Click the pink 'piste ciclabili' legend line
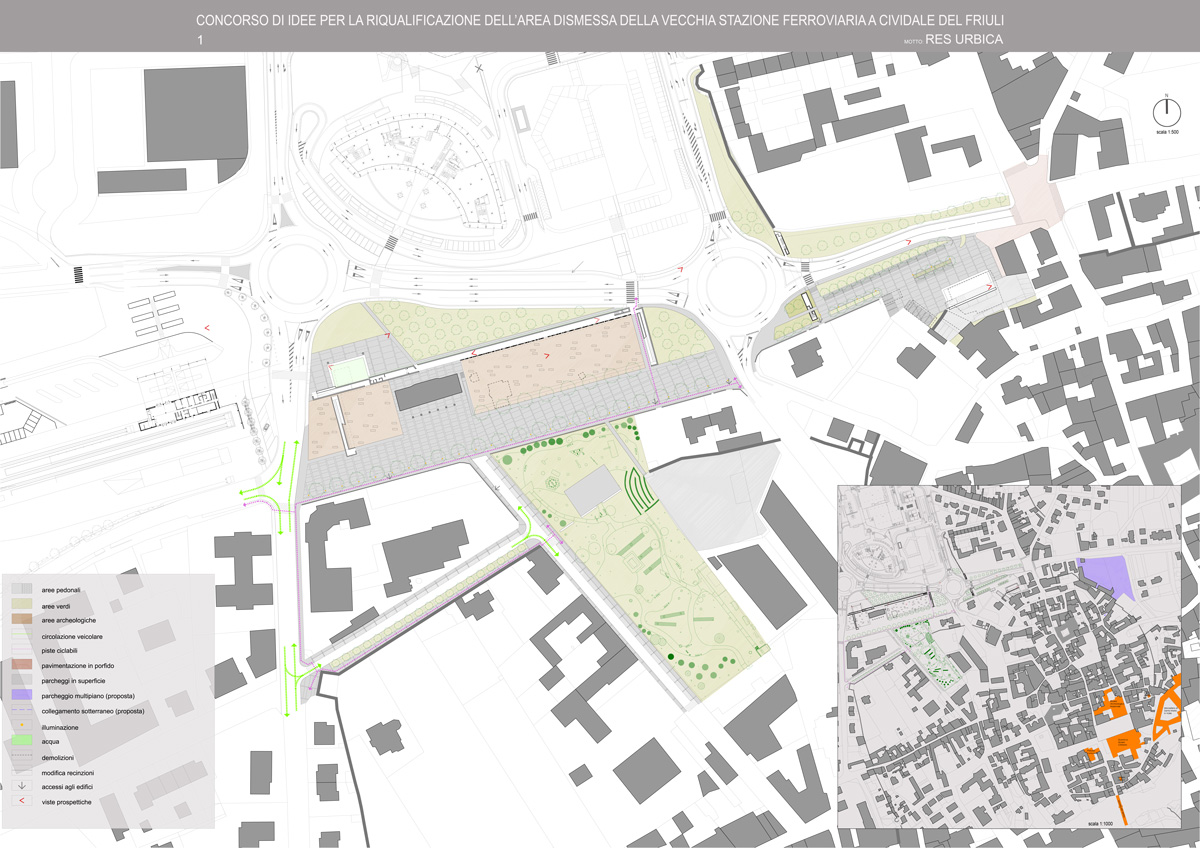Screen dimensions: 1200x848 click(x=22, y=651)
